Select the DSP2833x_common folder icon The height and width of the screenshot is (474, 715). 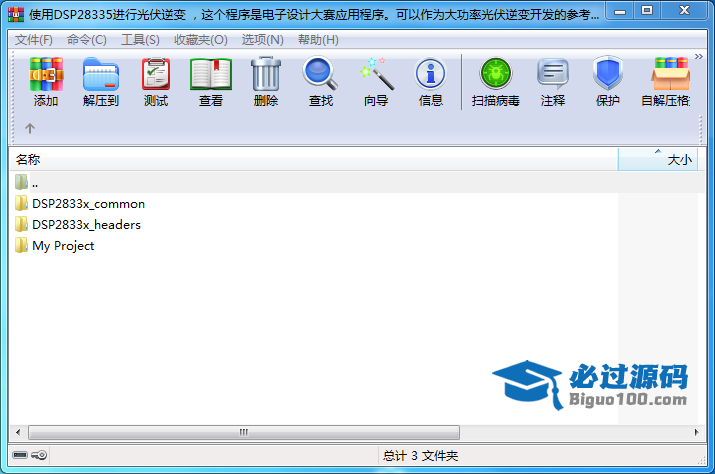pos(21,203)
